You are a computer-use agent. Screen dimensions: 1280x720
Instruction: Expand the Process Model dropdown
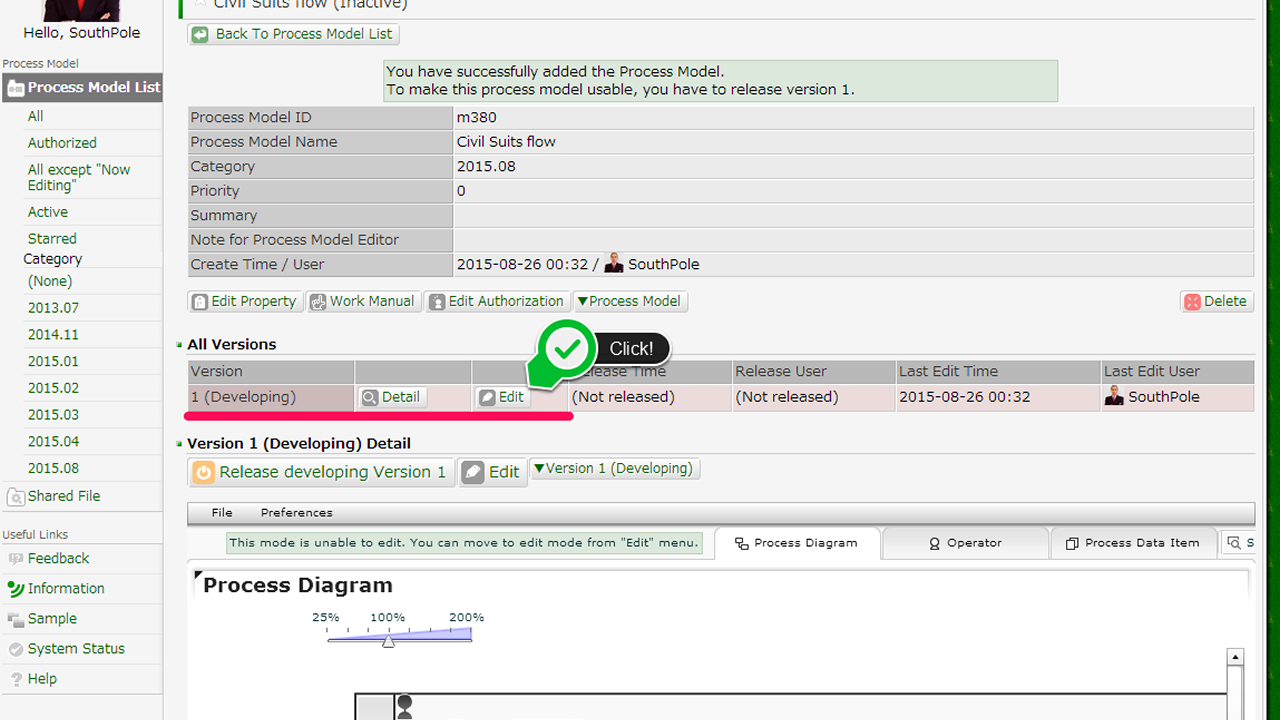[629, 301]
